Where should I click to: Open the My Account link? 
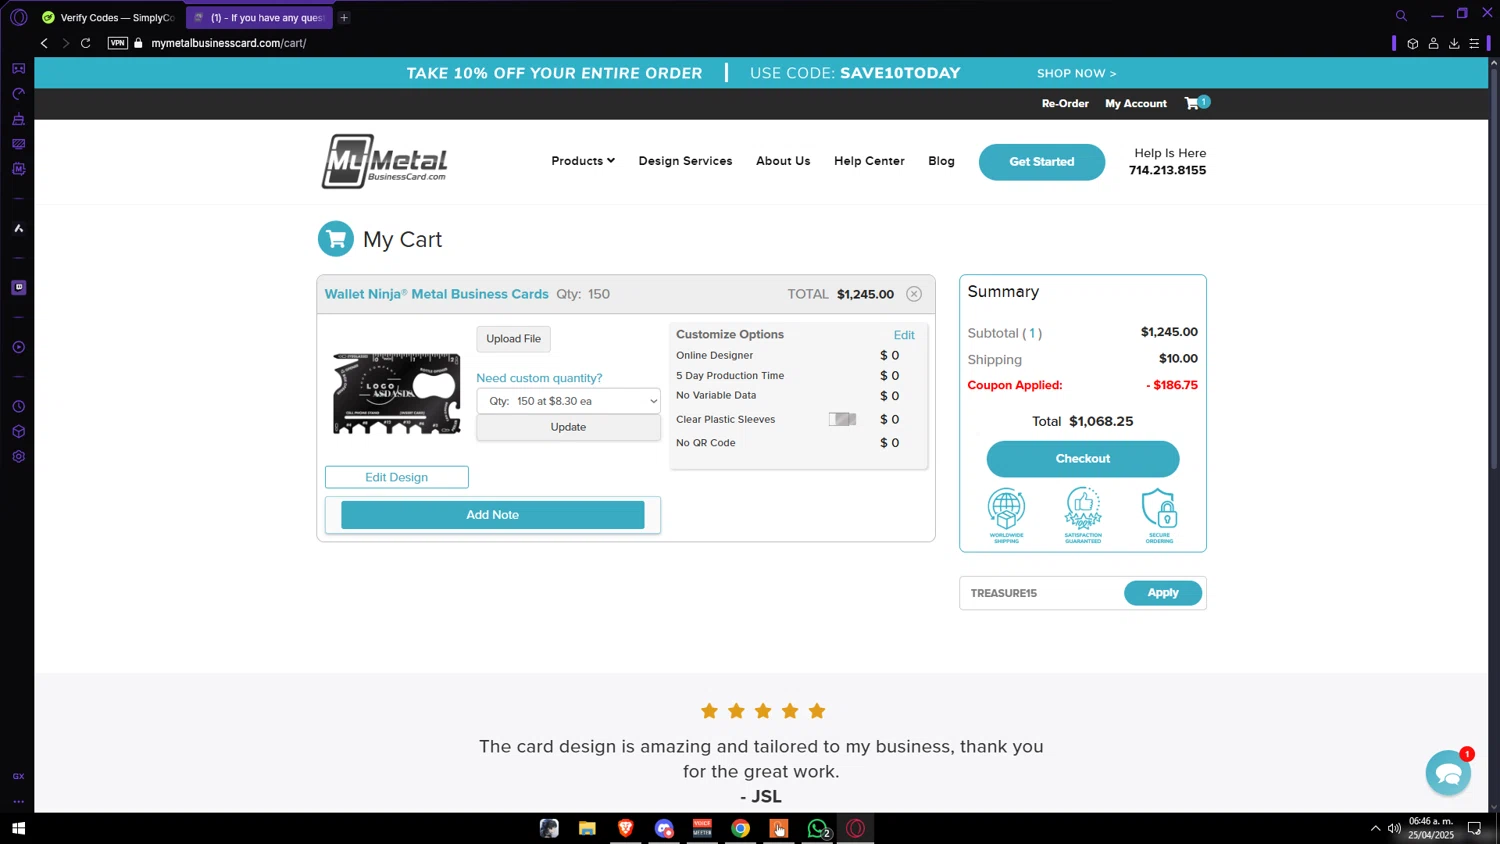click(x=1136, y=104)
